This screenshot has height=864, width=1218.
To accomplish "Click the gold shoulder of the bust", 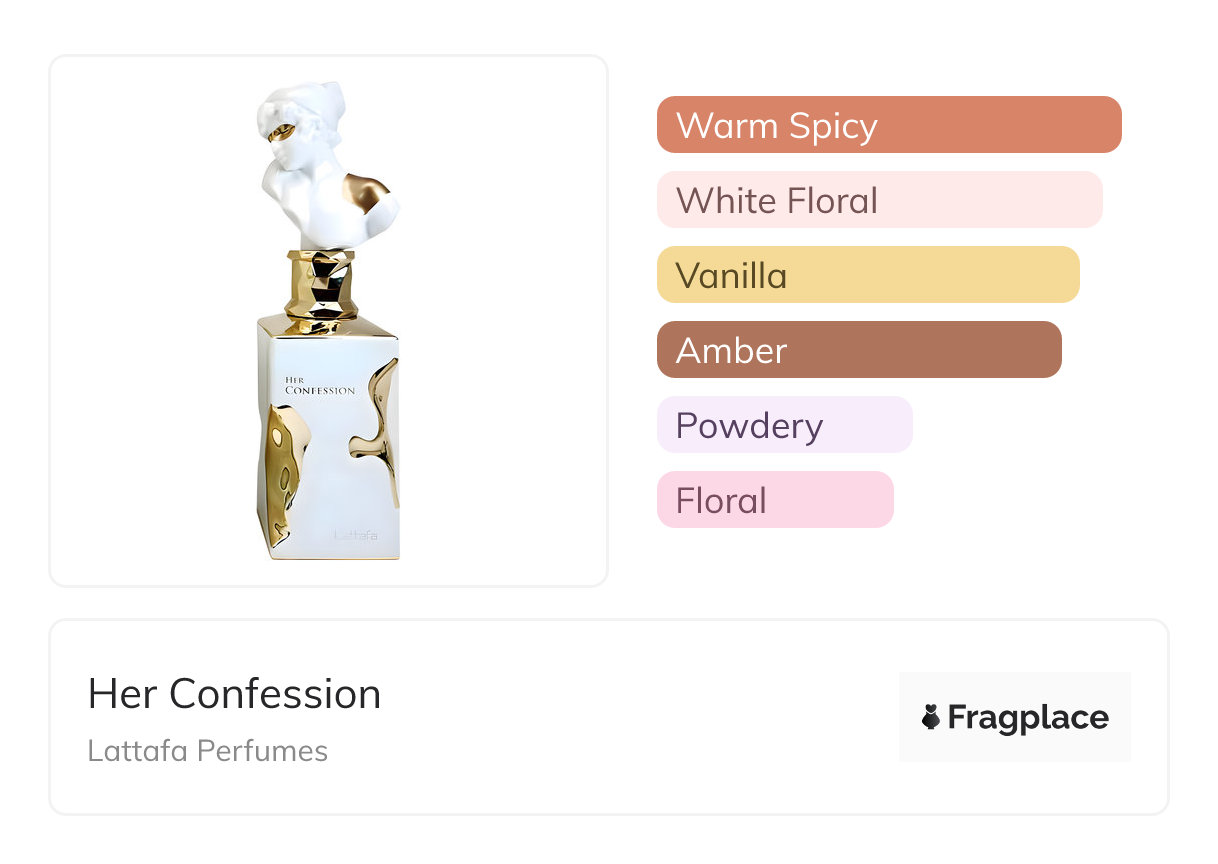I will coord(367,192).
